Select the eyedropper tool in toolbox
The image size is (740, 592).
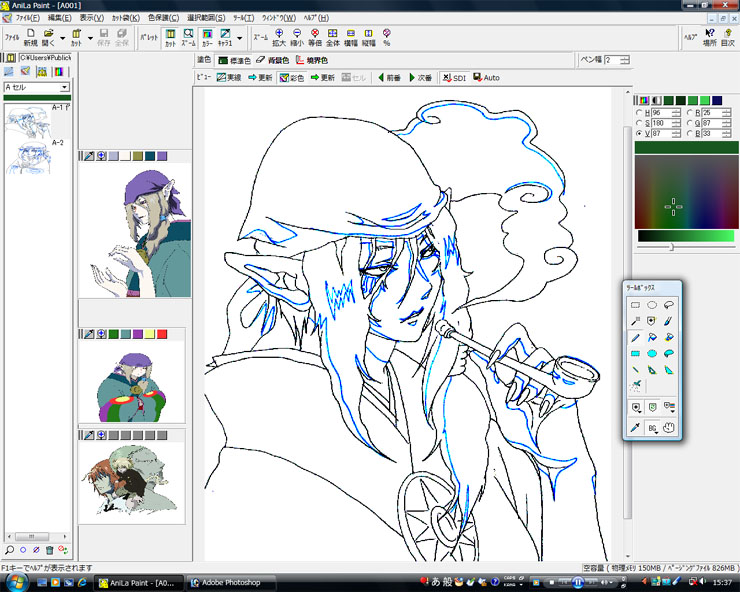coord(635,428)
